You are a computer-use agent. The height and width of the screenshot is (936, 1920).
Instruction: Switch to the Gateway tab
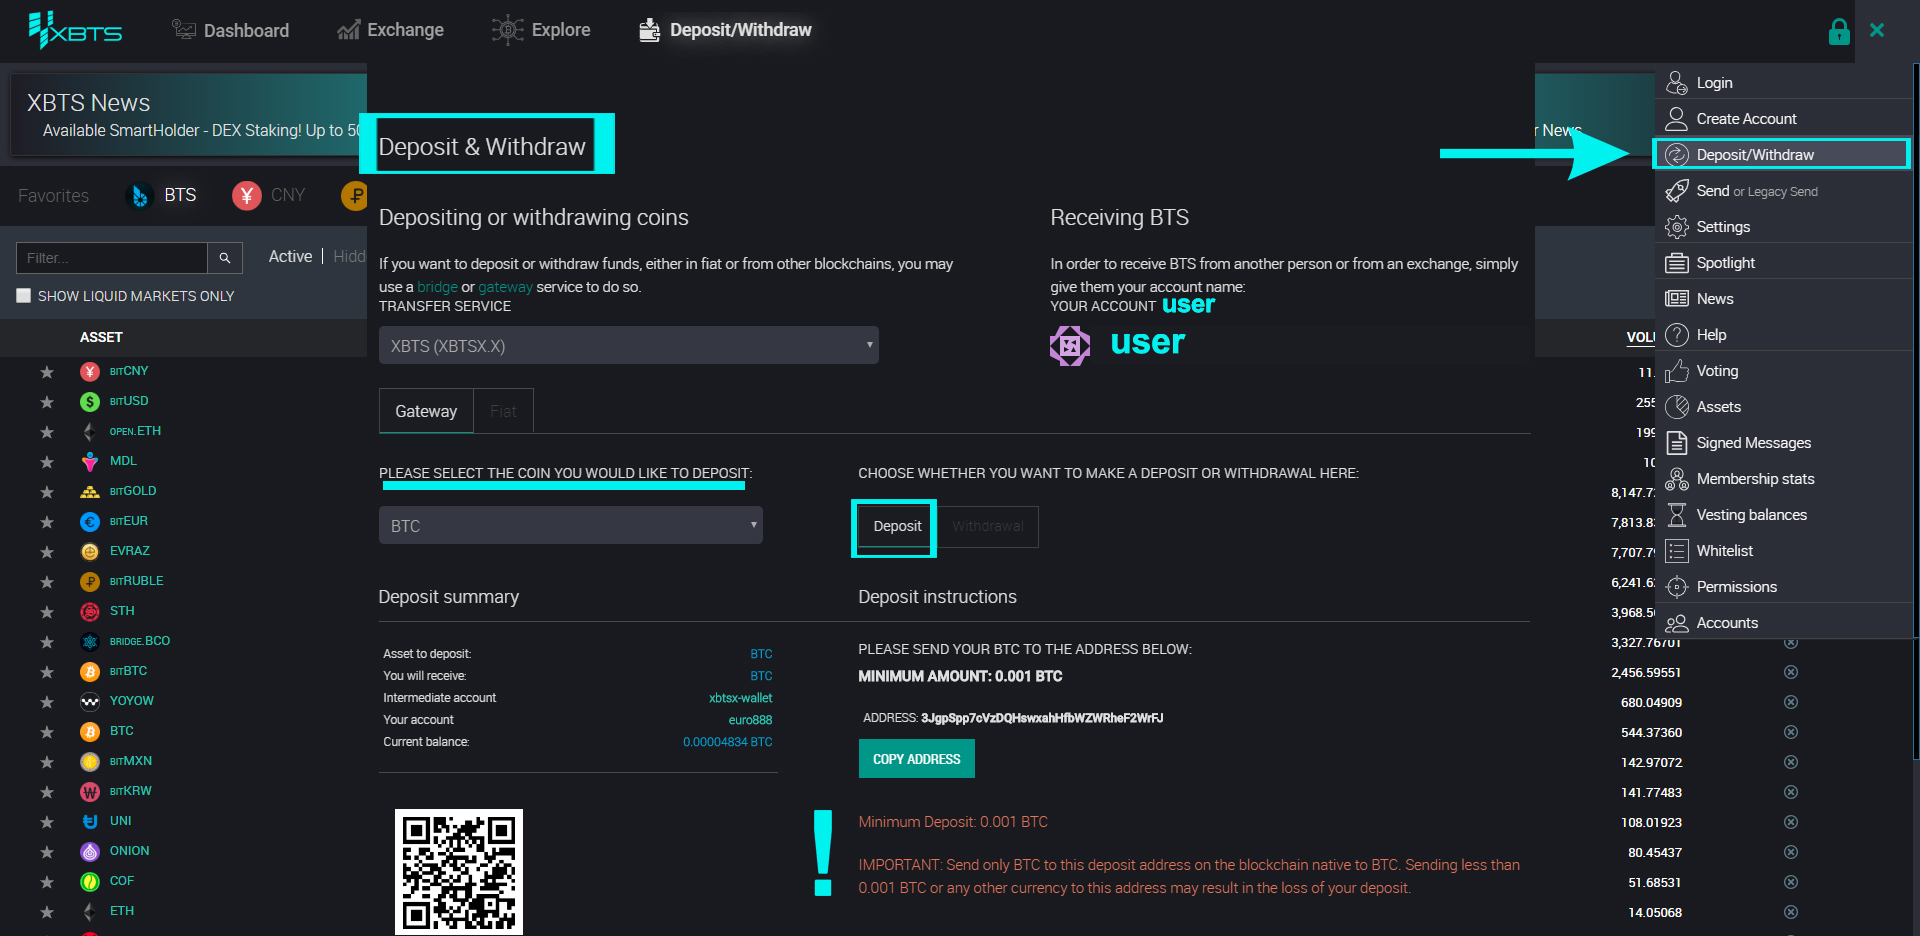pos(426,411)
